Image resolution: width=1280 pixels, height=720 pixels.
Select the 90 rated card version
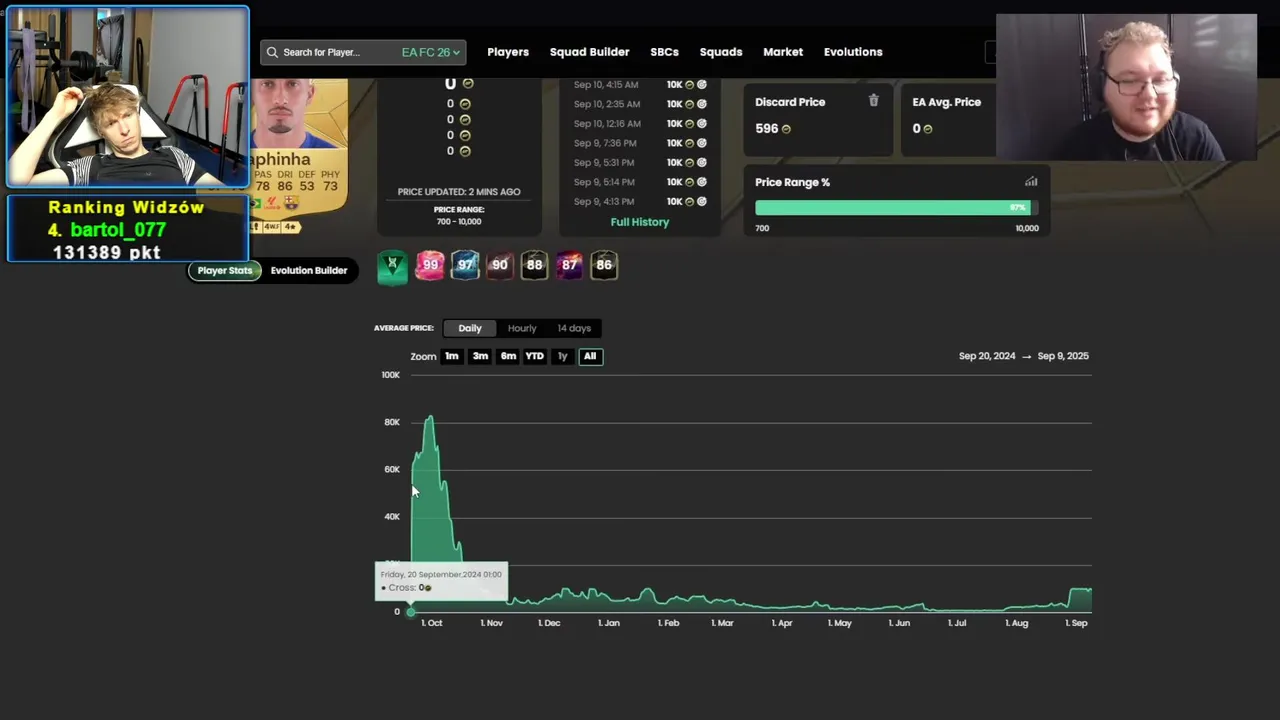[500, 265]
